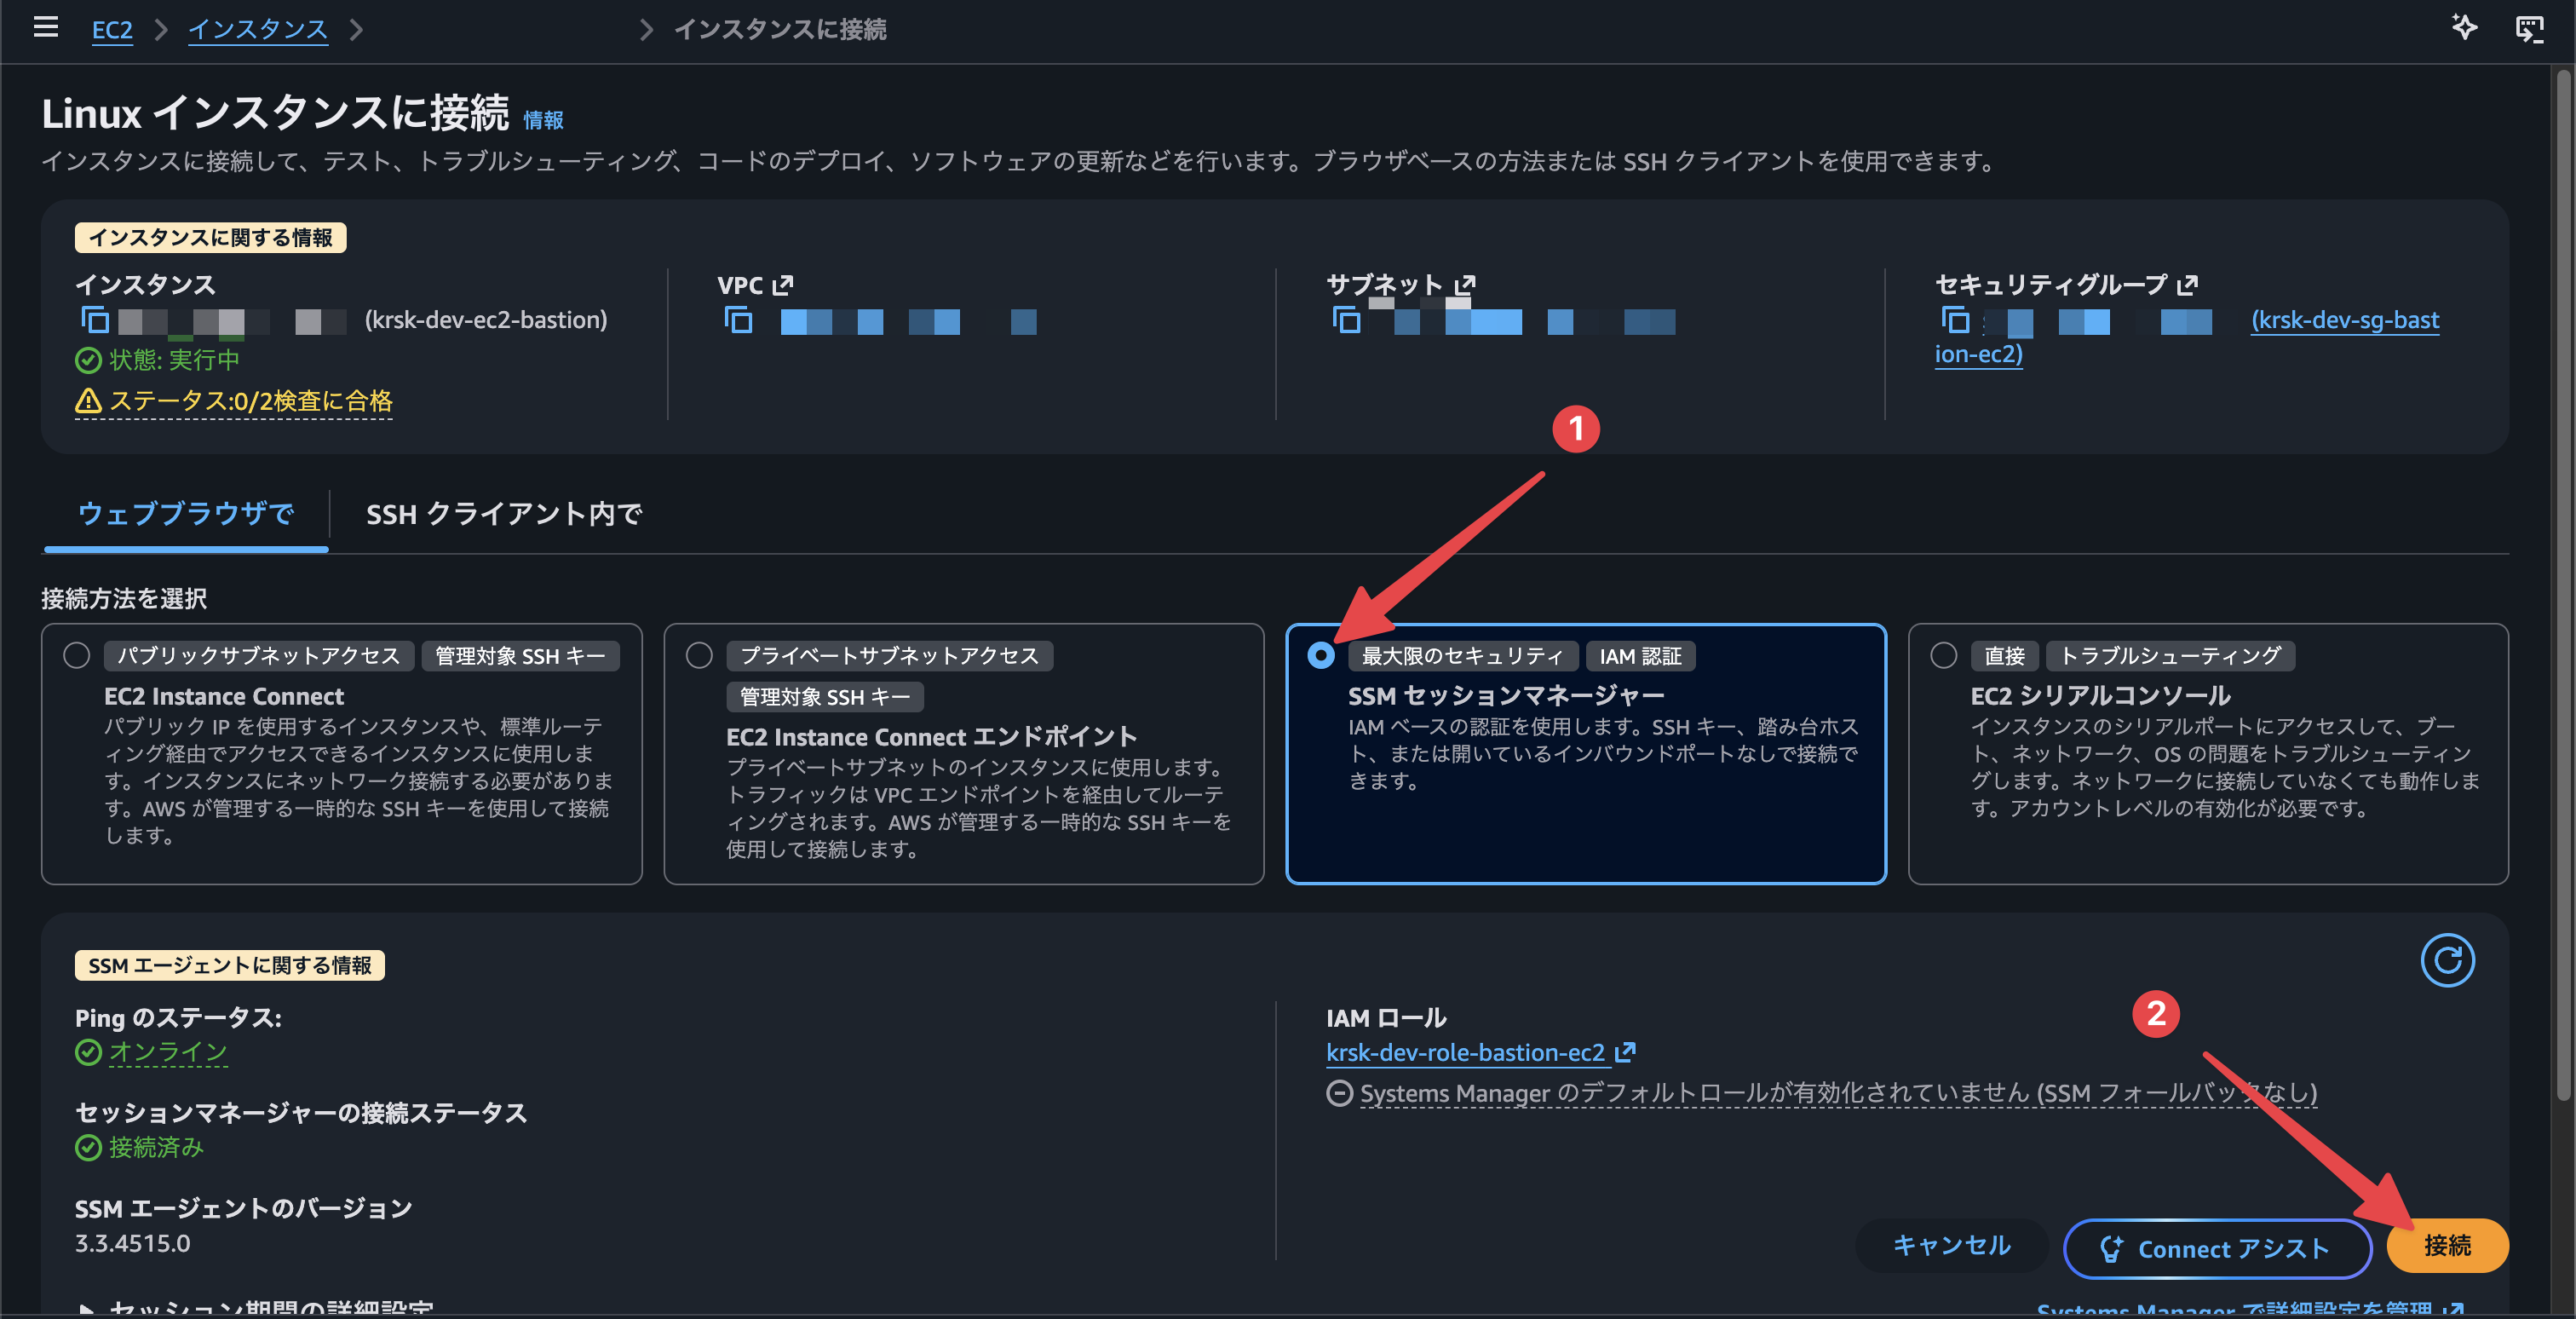Click the キャンセル button
Image resolution: width=2576 pixels, height=1319 pixels.
(1951, 1245)
